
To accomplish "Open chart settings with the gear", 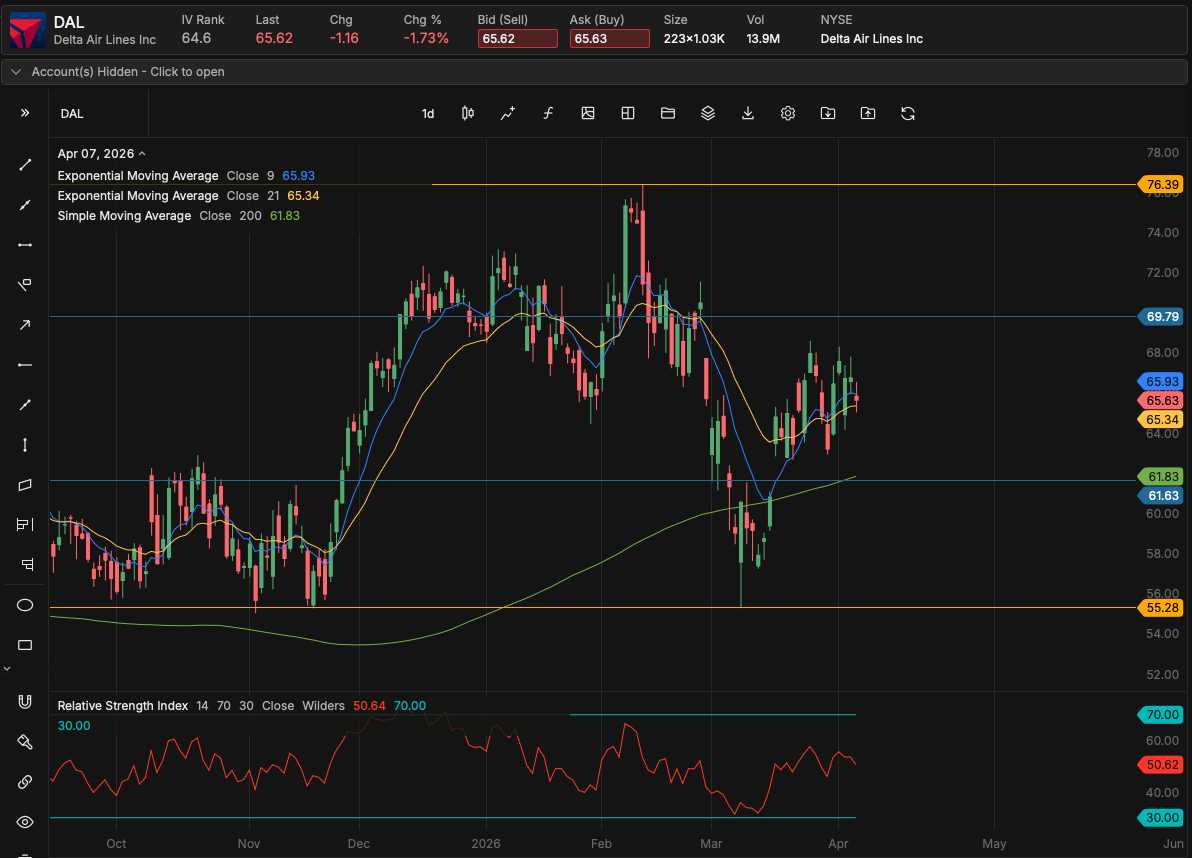I will (788, 113).
